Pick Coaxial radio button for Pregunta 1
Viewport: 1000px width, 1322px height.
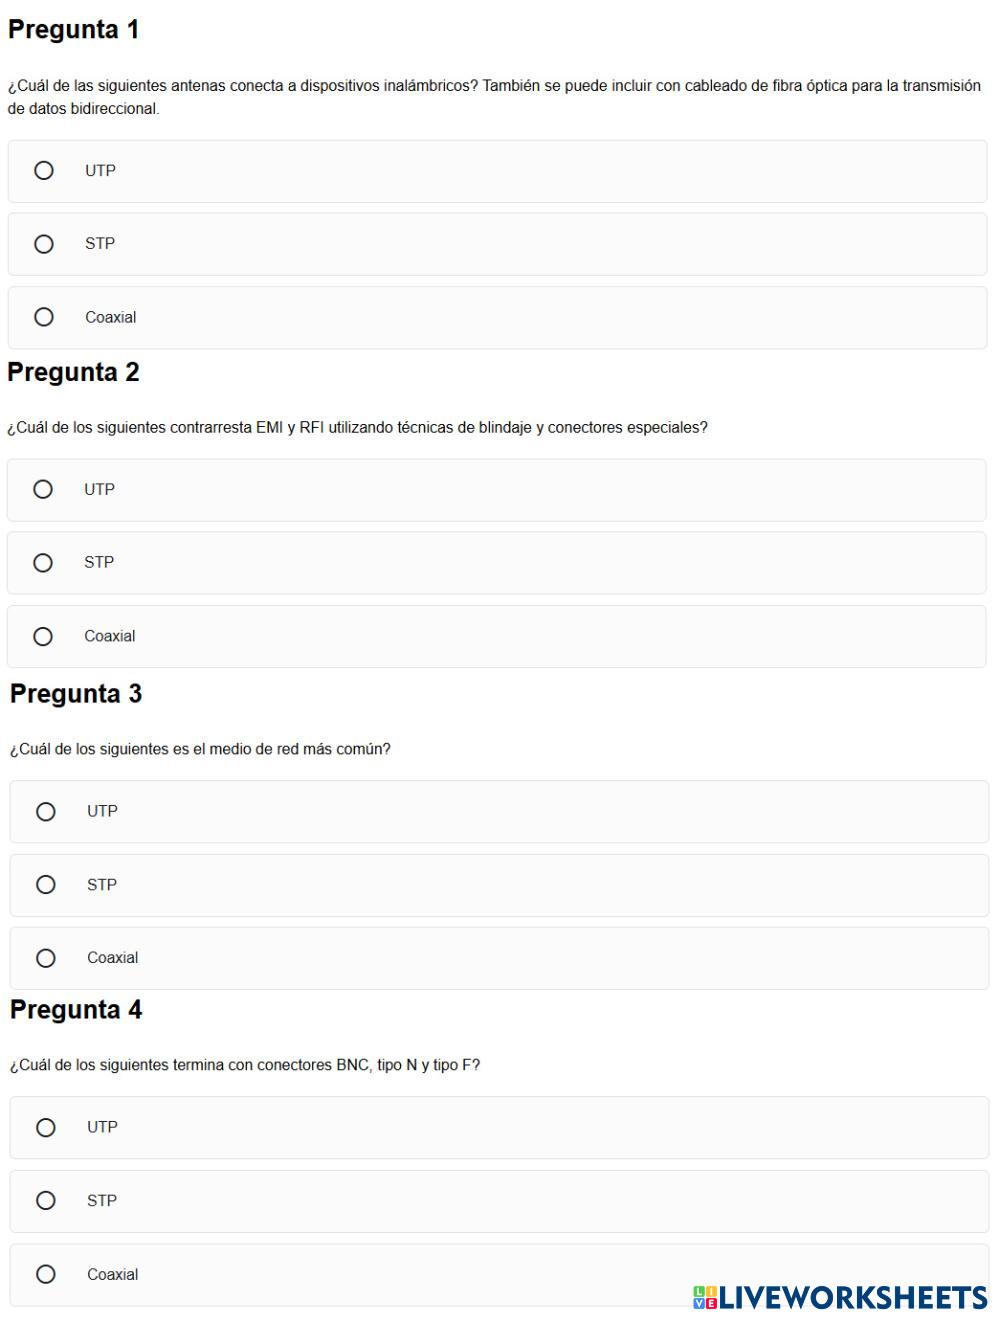coord(44,317)
